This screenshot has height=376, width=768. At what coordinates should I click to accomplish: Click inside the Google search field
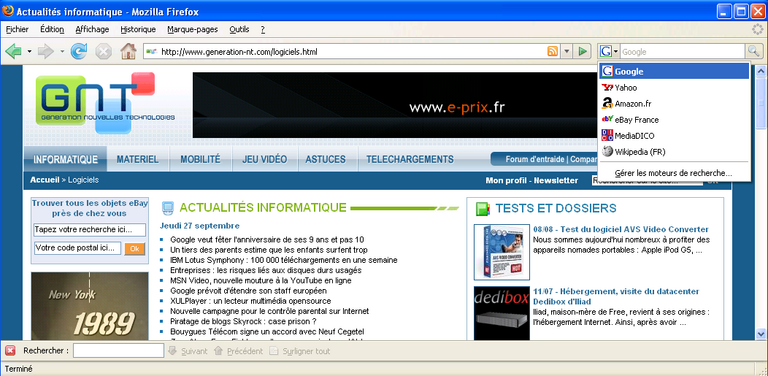click(682, 51)
